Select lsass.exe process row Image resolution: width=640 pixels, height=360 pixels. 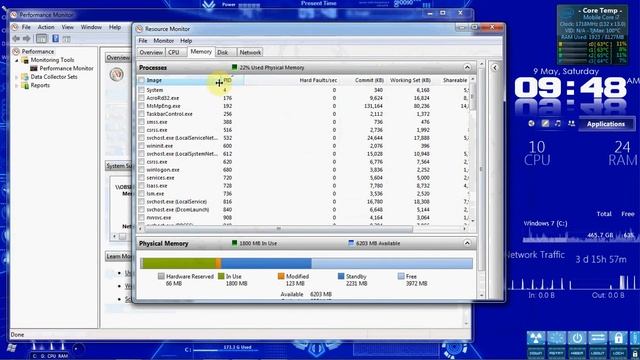point(304,186)
